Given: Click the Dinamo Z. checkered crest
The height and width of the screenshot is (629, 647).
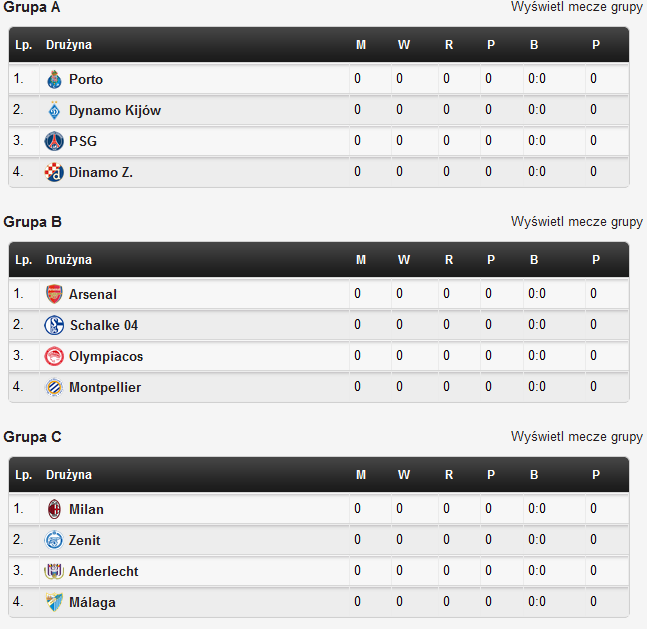Looking at the screenshot, I should pyautogui.click(x=54, y=172).
